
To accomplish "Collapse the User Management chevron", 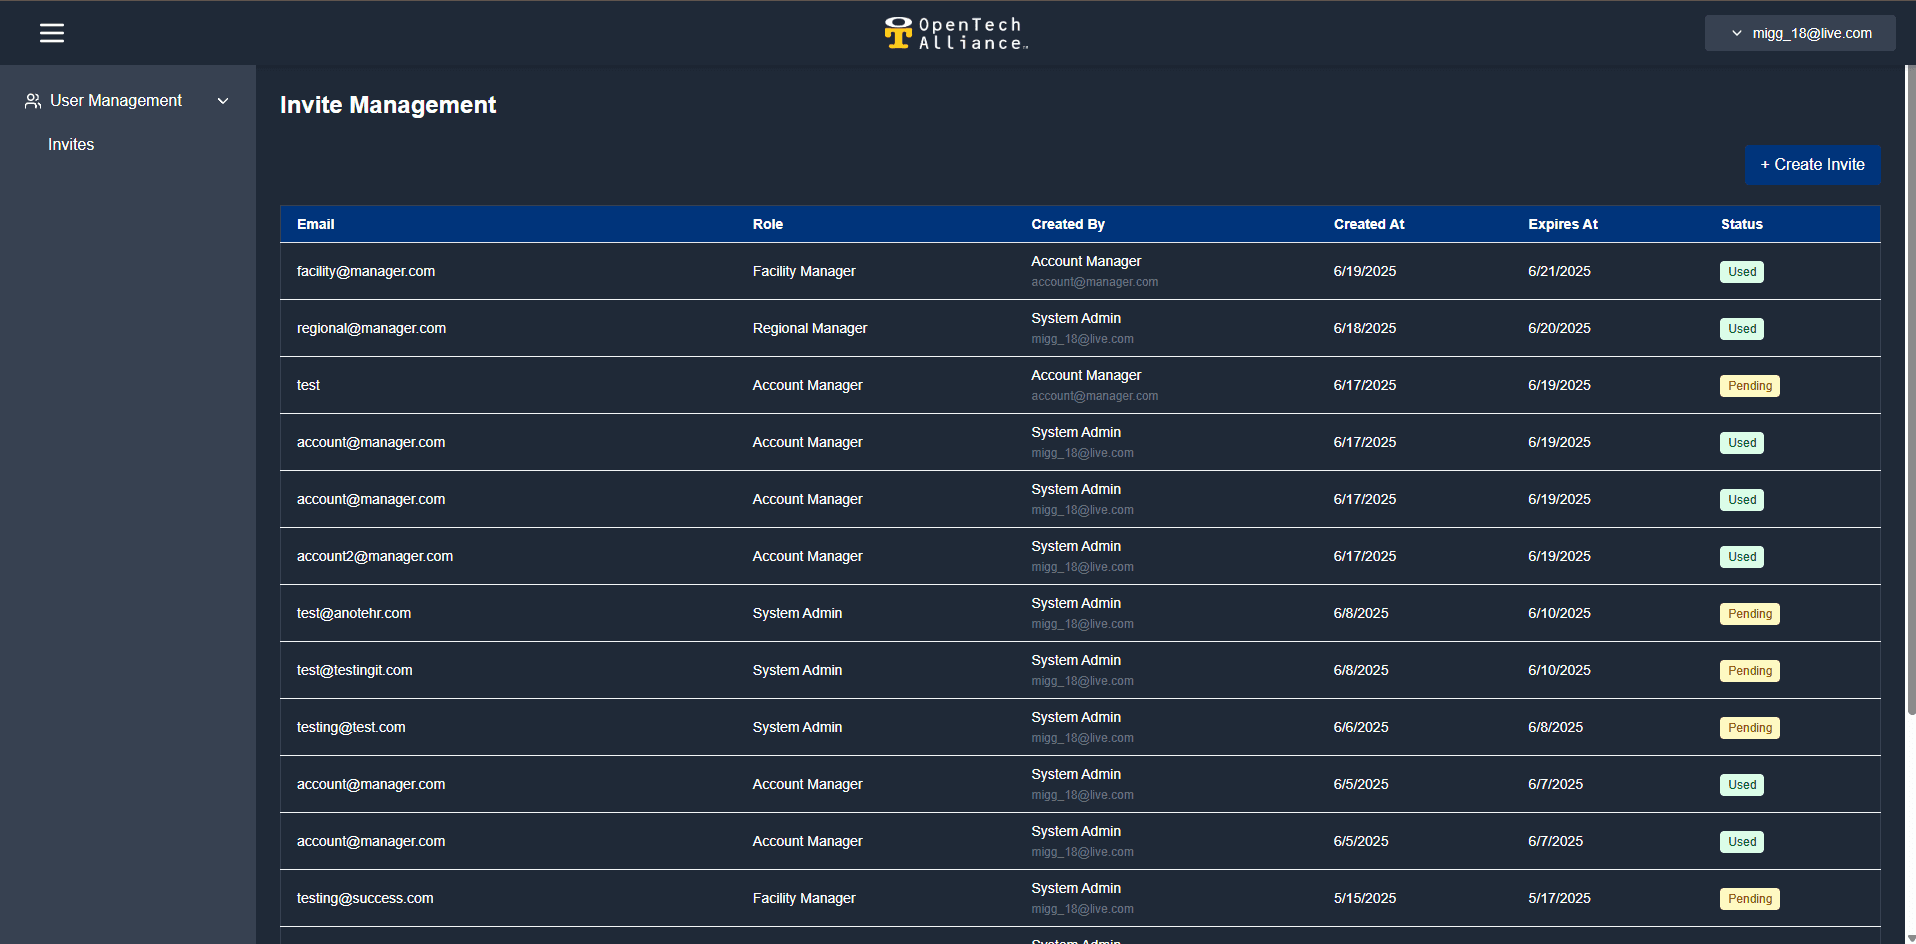I will (x=223, y=101).
